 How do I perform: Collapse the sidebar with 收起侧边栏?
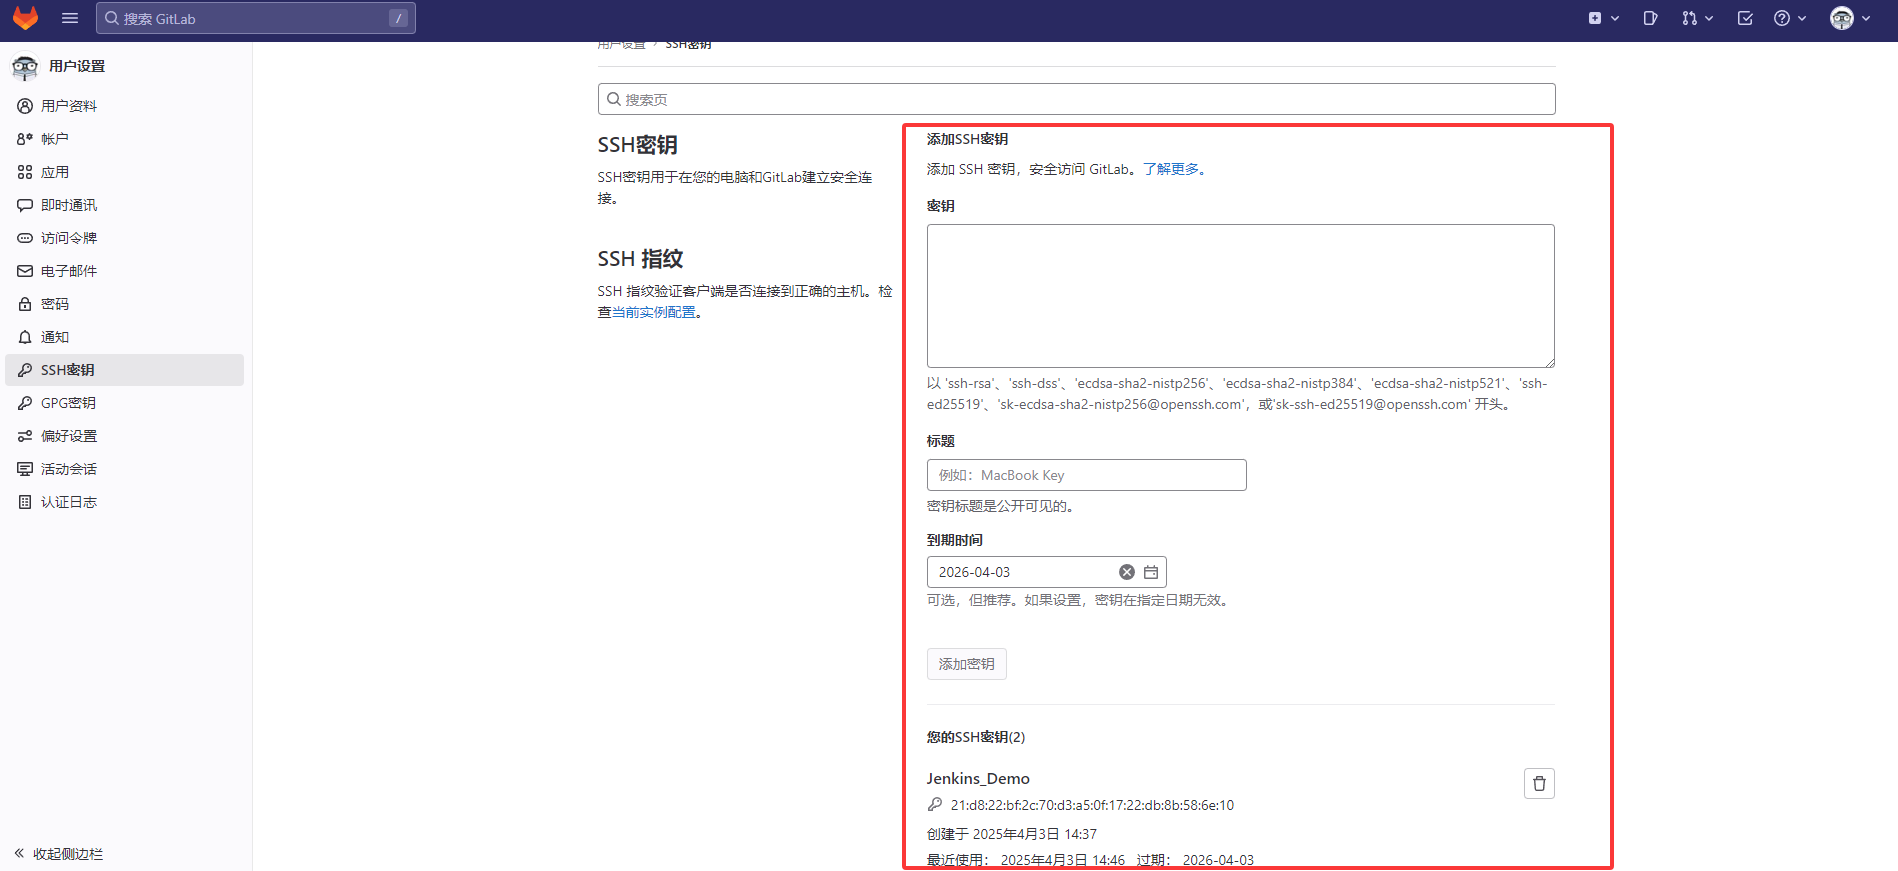59,854
